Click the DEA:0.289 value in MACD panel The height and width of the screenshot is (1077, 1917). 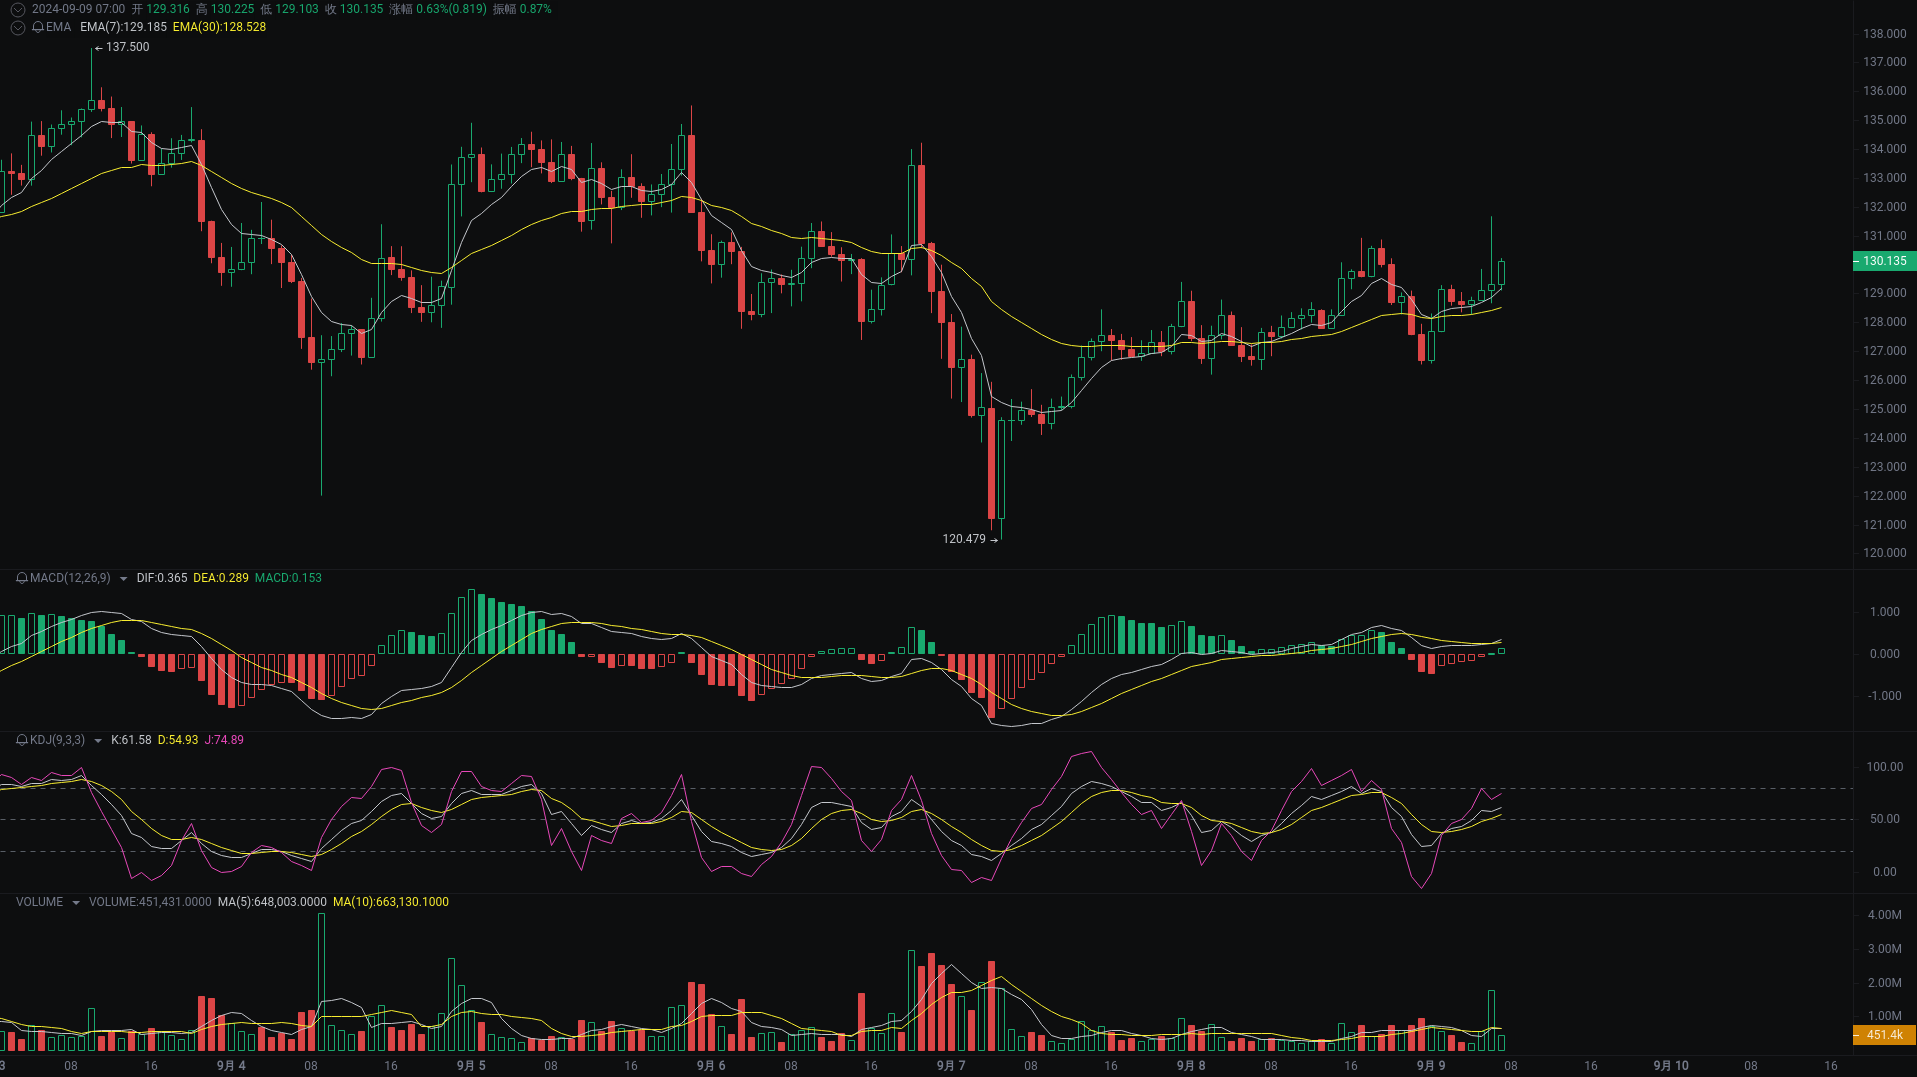(x=221, y=578)
